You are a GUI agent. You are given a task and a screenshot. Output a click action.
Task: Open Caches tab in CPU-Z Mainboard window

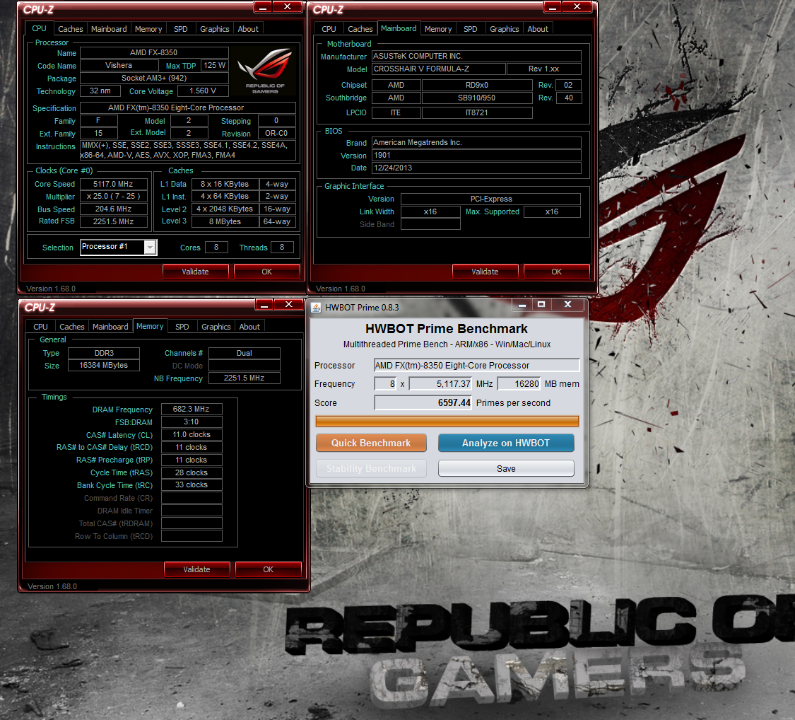[360, 29]
